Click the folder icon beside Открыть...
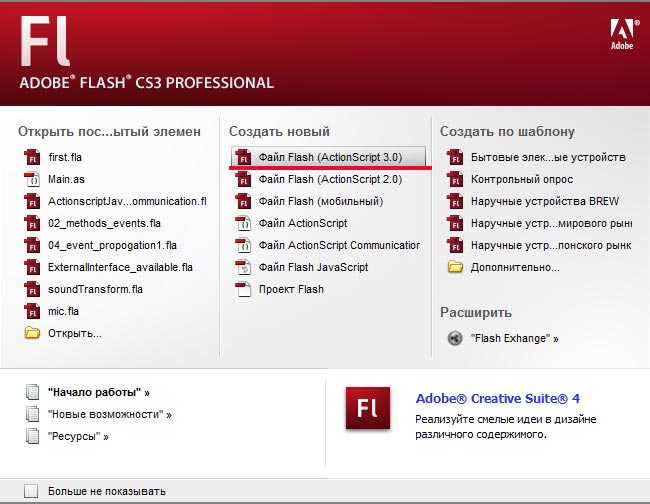Viewport: 650px width, 504px height. (32, 333)
